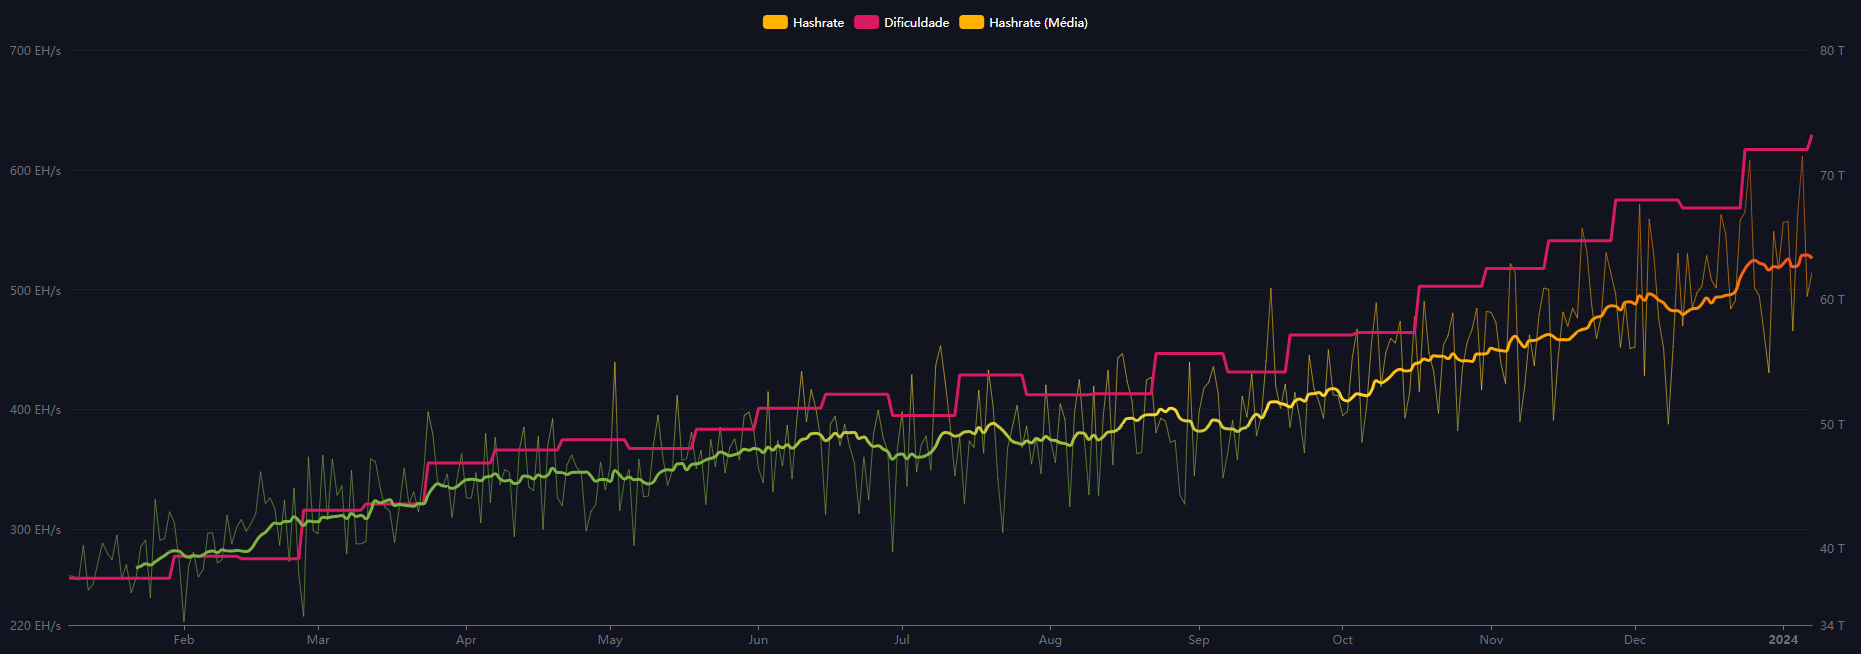Click the yellow swatch beside the first Hashrate legend
The image size is (1861, 654).
tap(775, 22)
